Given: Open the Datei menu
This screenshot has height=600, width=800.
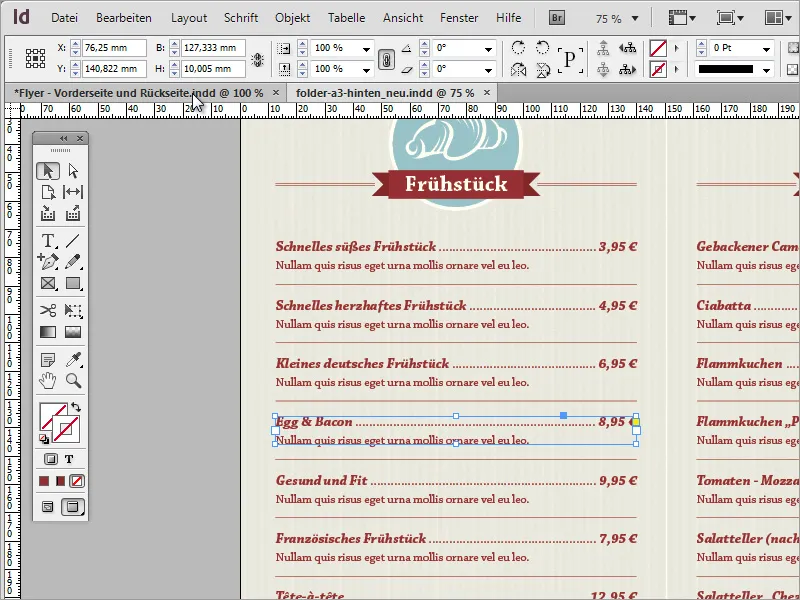Looking at the screenshot, I should pos(64,18).
